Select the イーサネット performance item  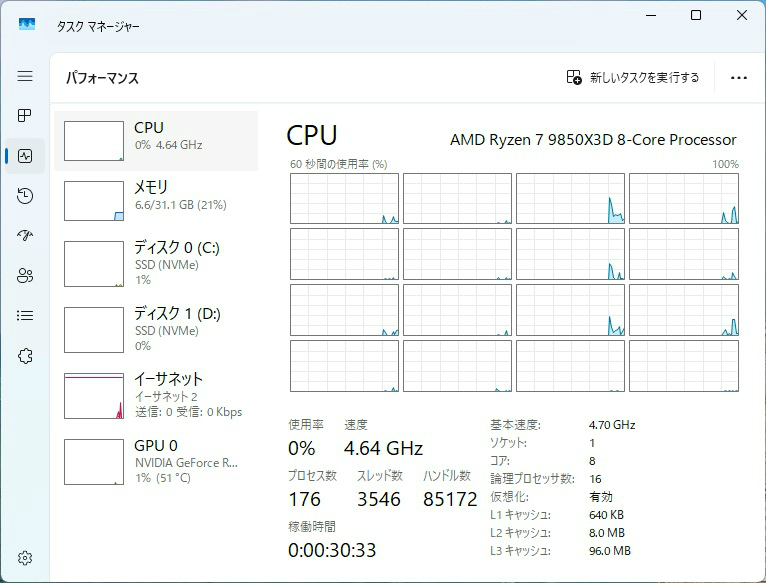pyautogui.click(x=156, y=395)
